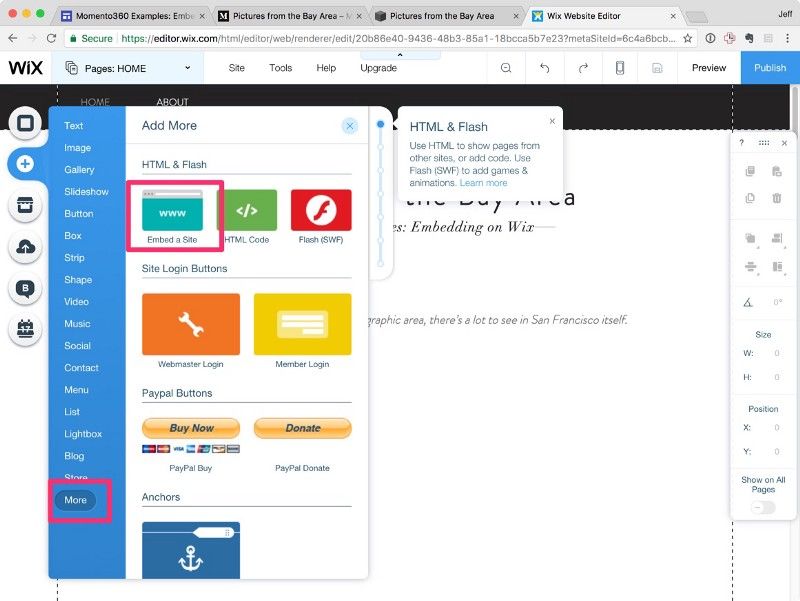Click the toolbar drag handle dots

pos(764,143)
